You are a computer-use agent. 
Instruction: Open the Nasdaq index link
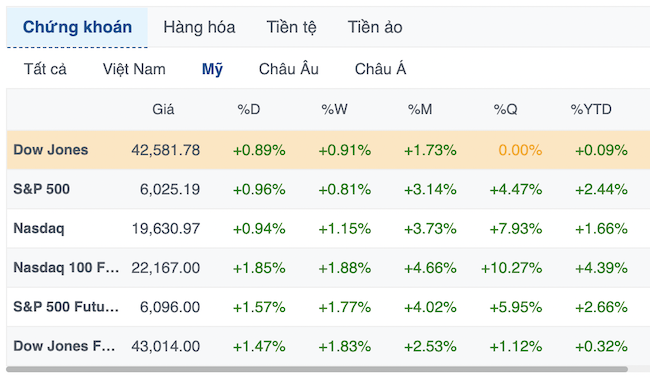coord(39,228)
